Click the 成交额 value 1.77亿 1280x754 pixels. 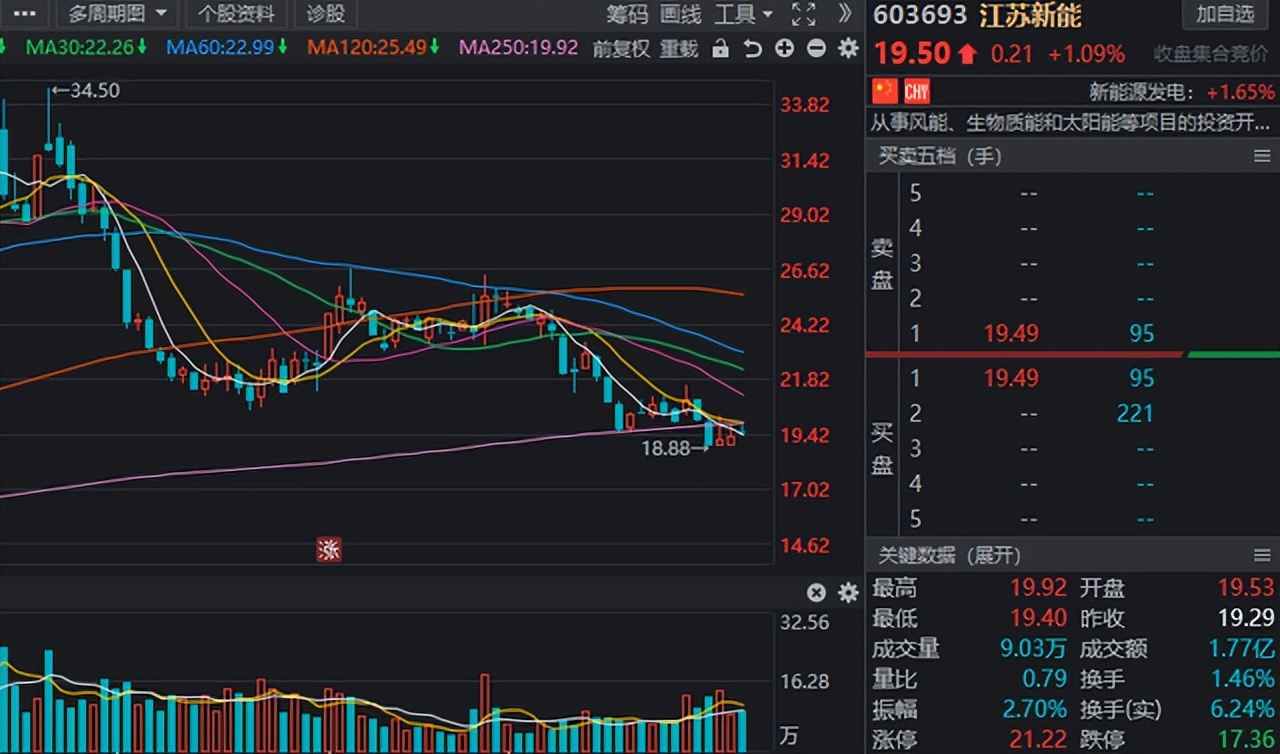coord(1241,649)
